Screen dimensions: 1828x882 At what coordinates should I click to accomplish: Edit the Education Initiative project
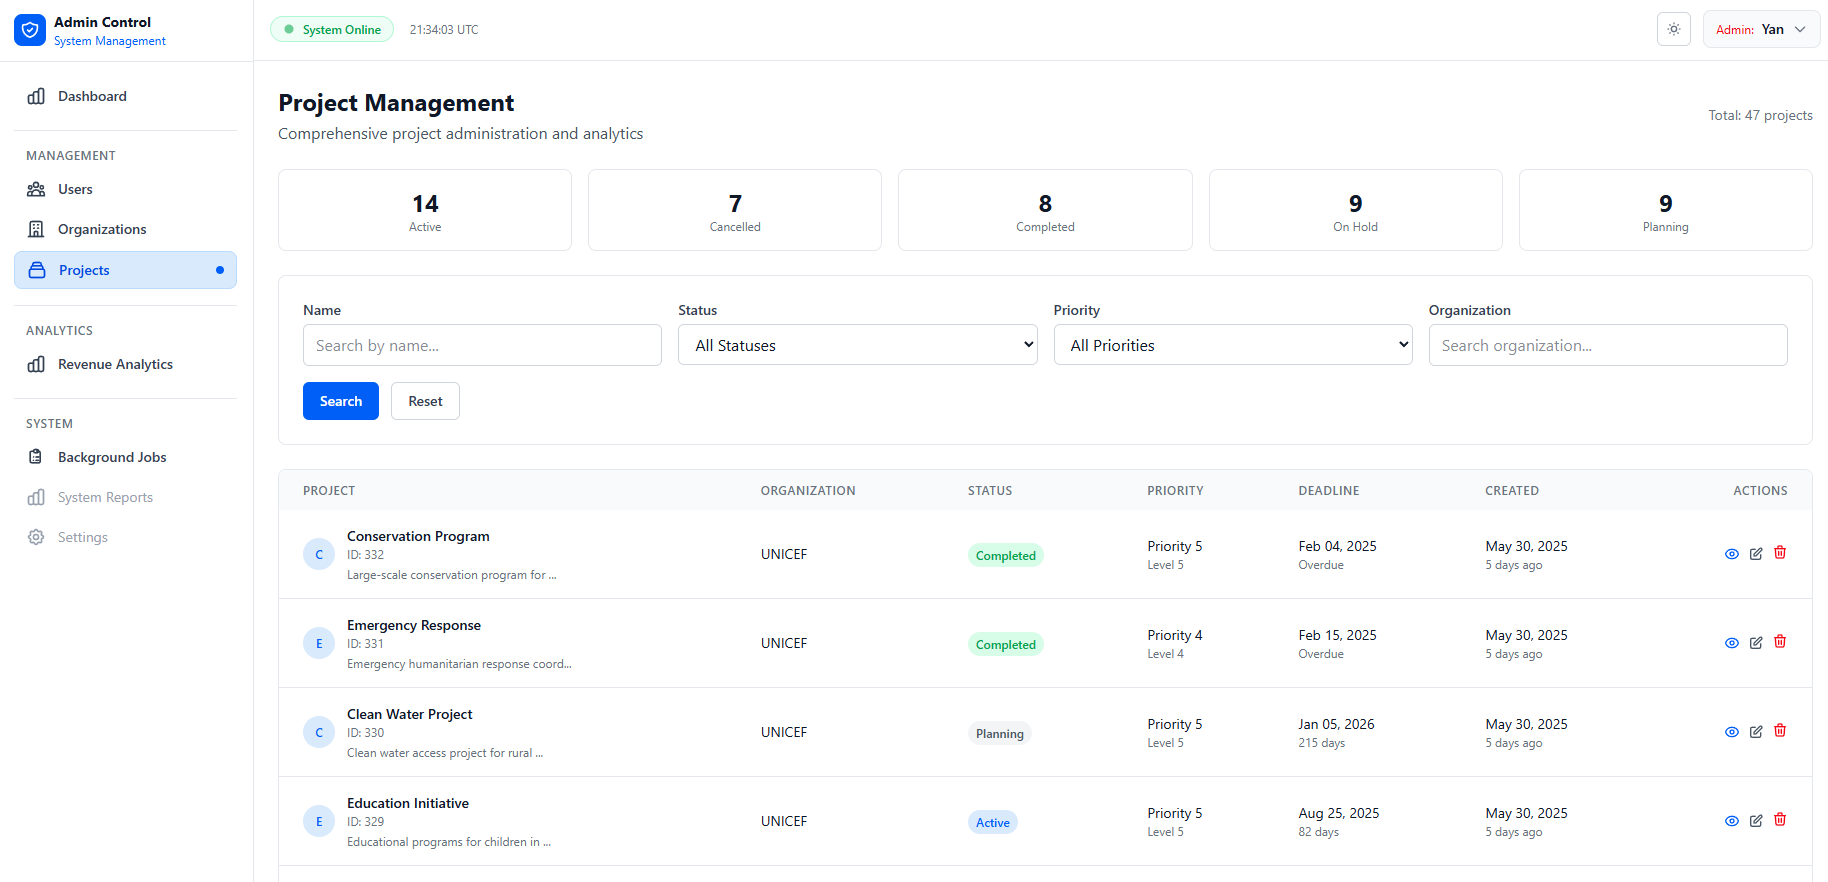pyautogui.click(x=1756, y=821)
